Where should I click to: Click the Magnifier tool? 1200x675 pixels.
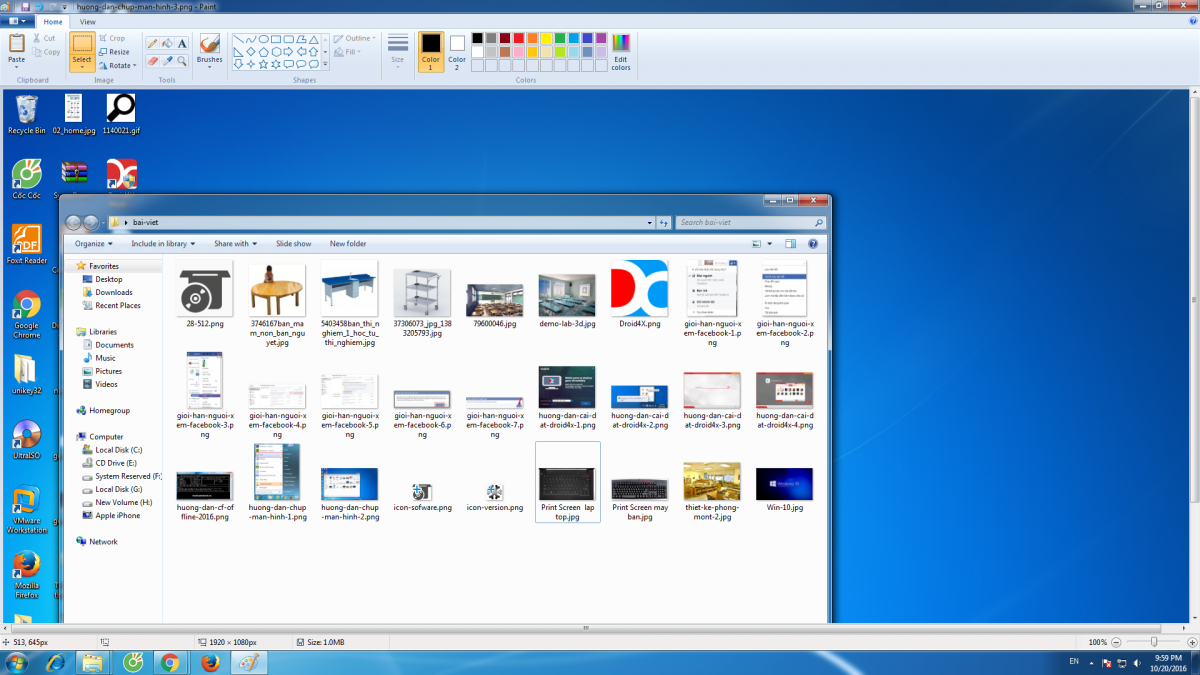(182, 61)
